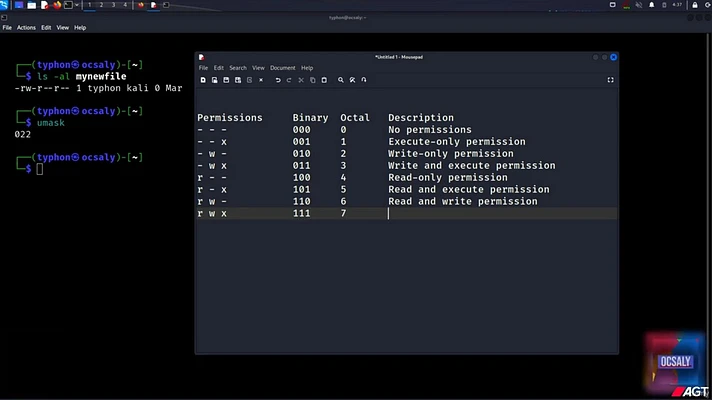712x400 pixels.
Task: Click 'Write and execute permission' text
Action: [x=472, y=166]
